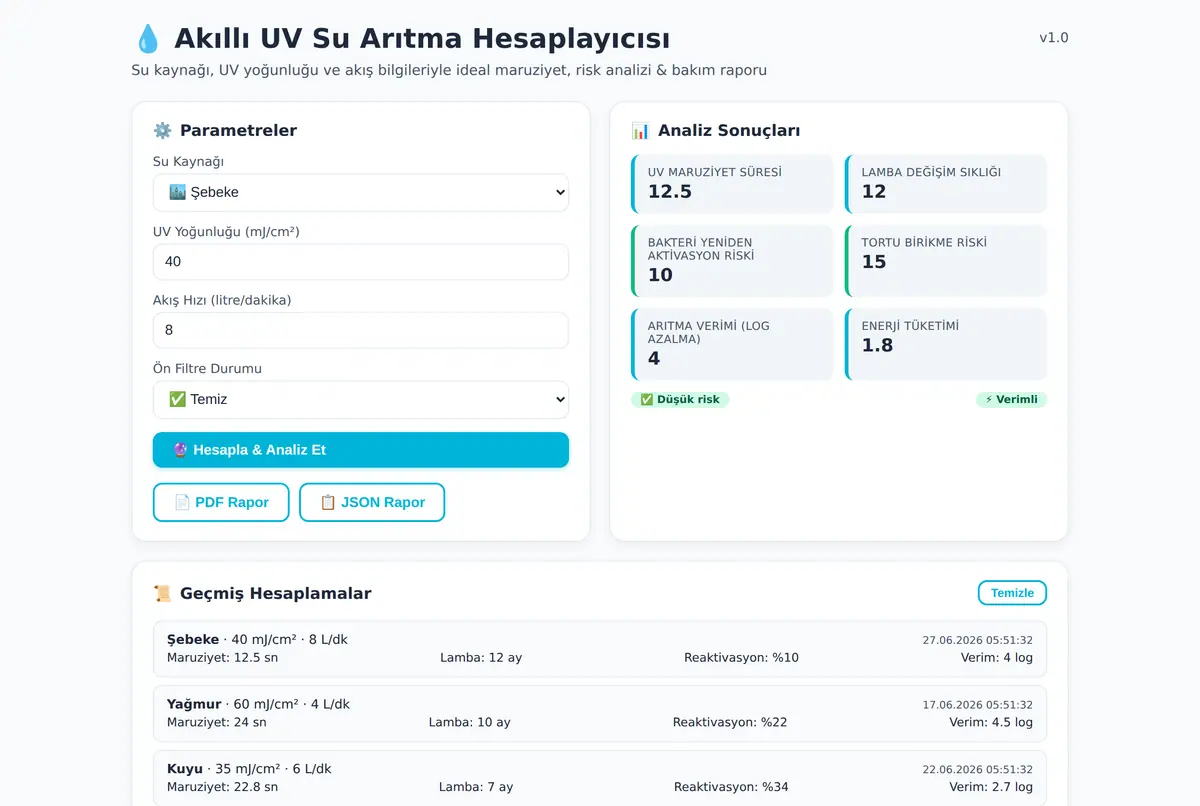The height and width of the screenshot is (806, 1200).
Task: Select the Arıtma Verimi (Log Azalma) card
Action: click(732, 344)
